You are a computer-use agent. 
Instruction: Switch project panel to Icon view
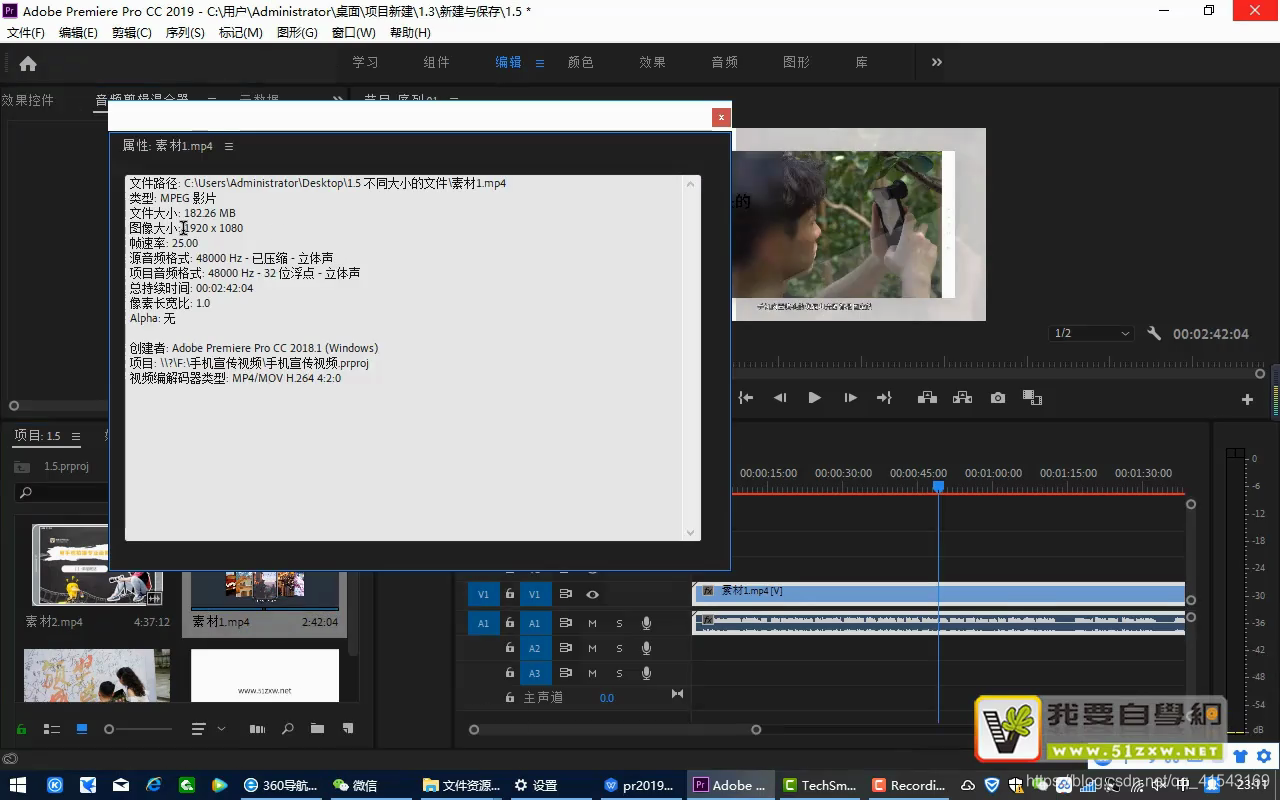click(82, 729)
